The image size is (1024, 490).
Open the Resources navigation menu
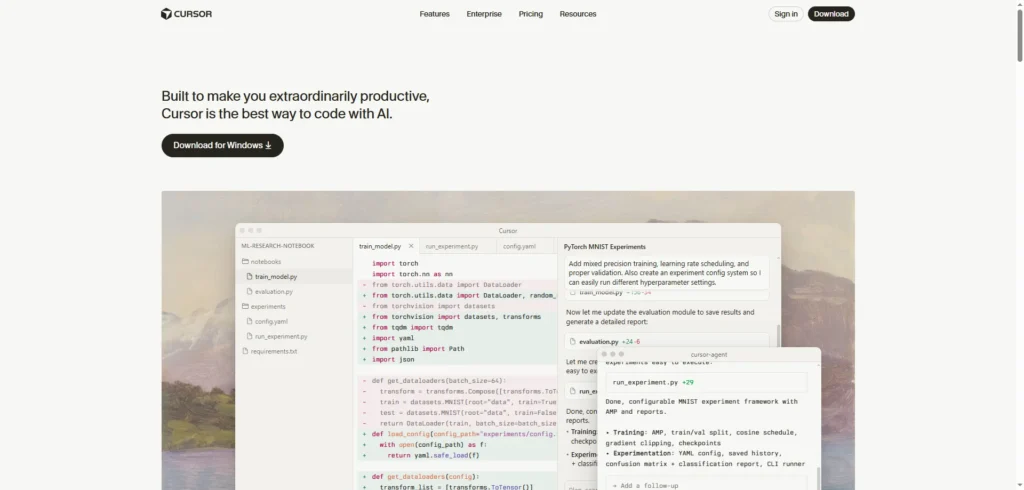[578, 14]
